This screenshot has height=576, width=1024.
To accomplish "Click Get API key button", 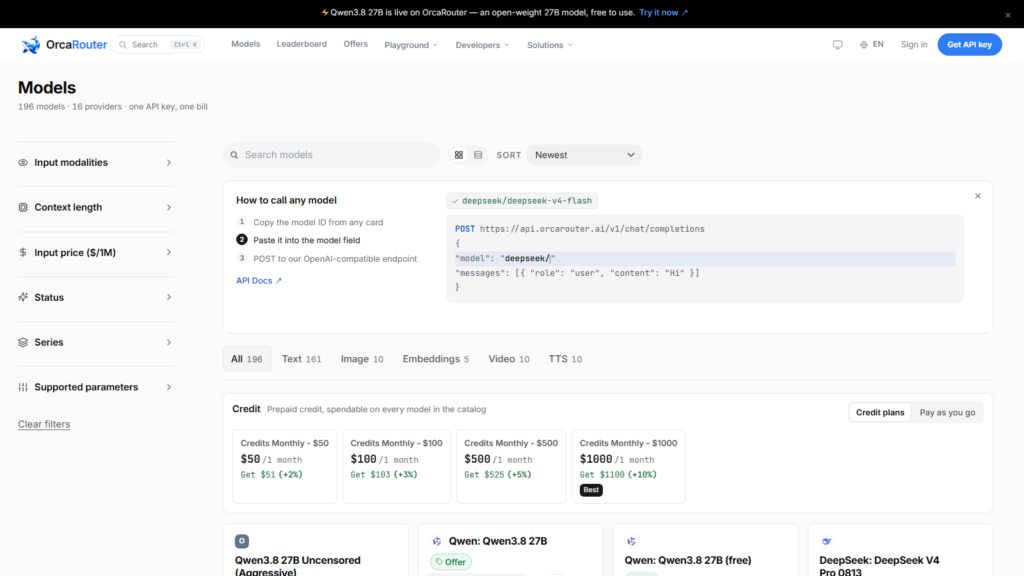I will click(x=969, y=44).
